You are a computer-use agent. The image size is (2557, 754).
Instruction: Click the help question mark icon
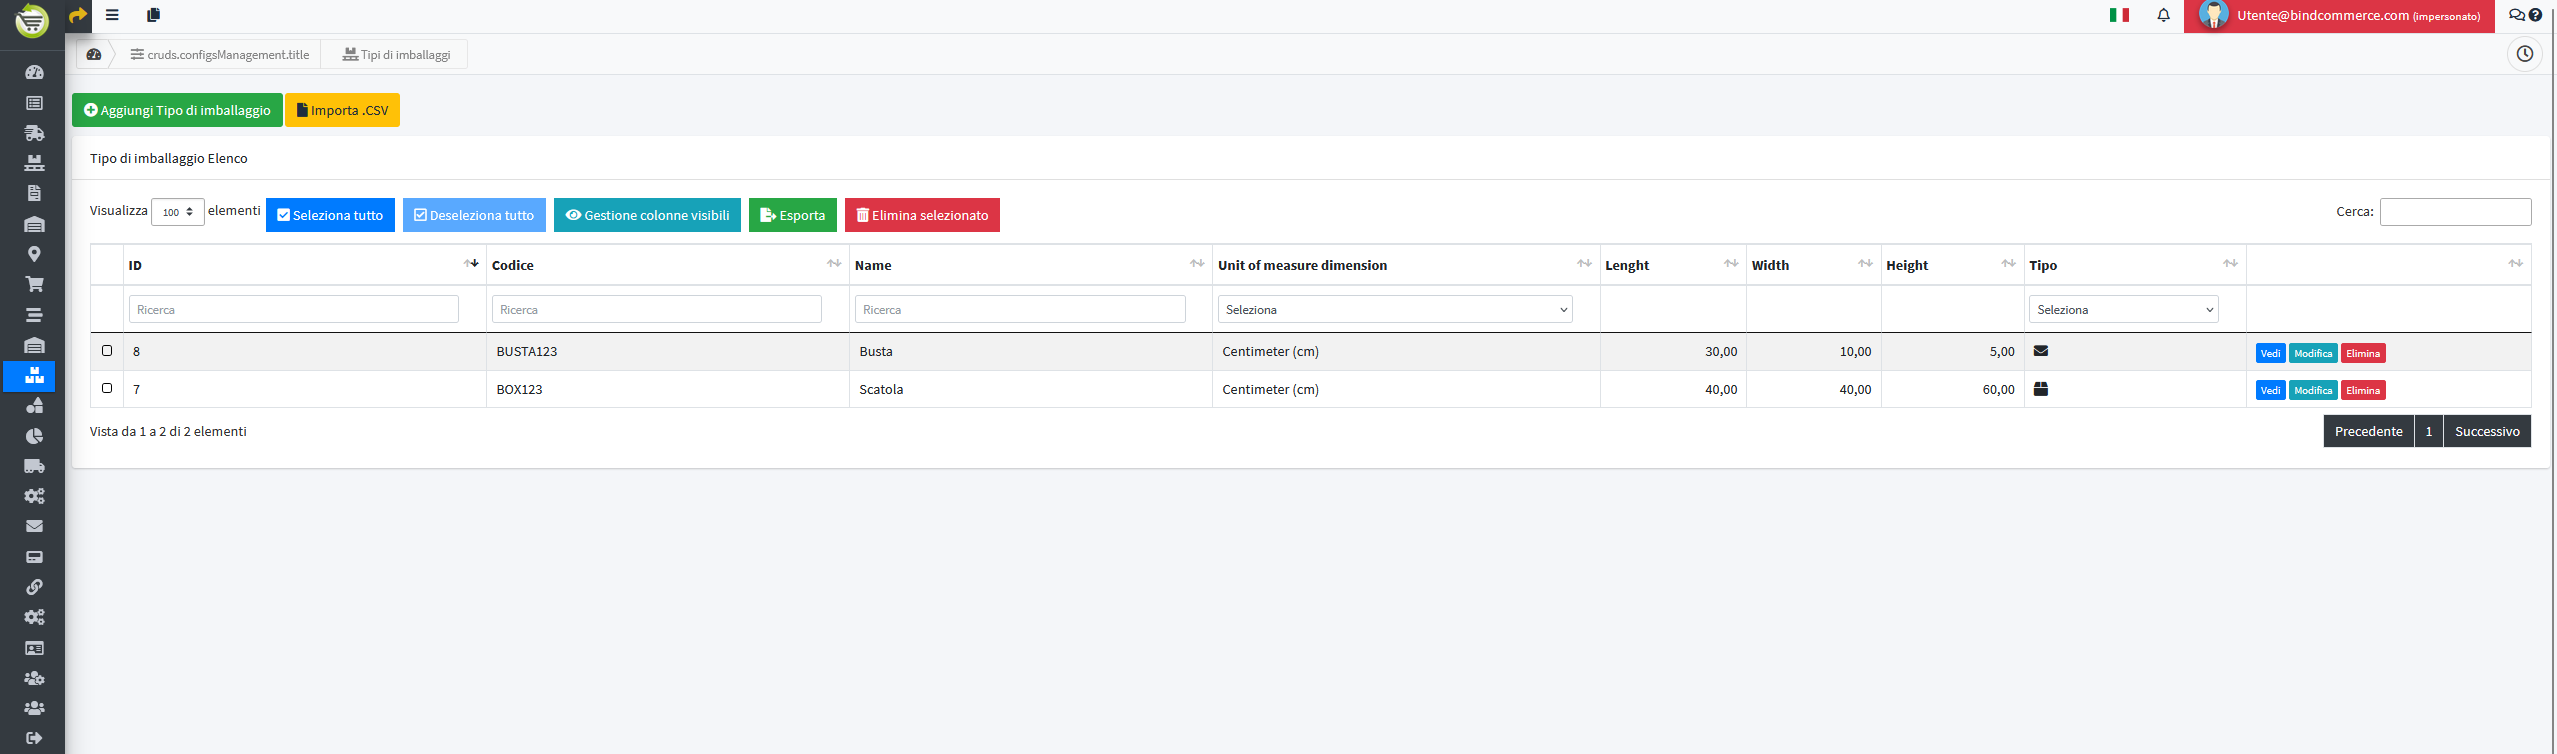point(2535,15)
